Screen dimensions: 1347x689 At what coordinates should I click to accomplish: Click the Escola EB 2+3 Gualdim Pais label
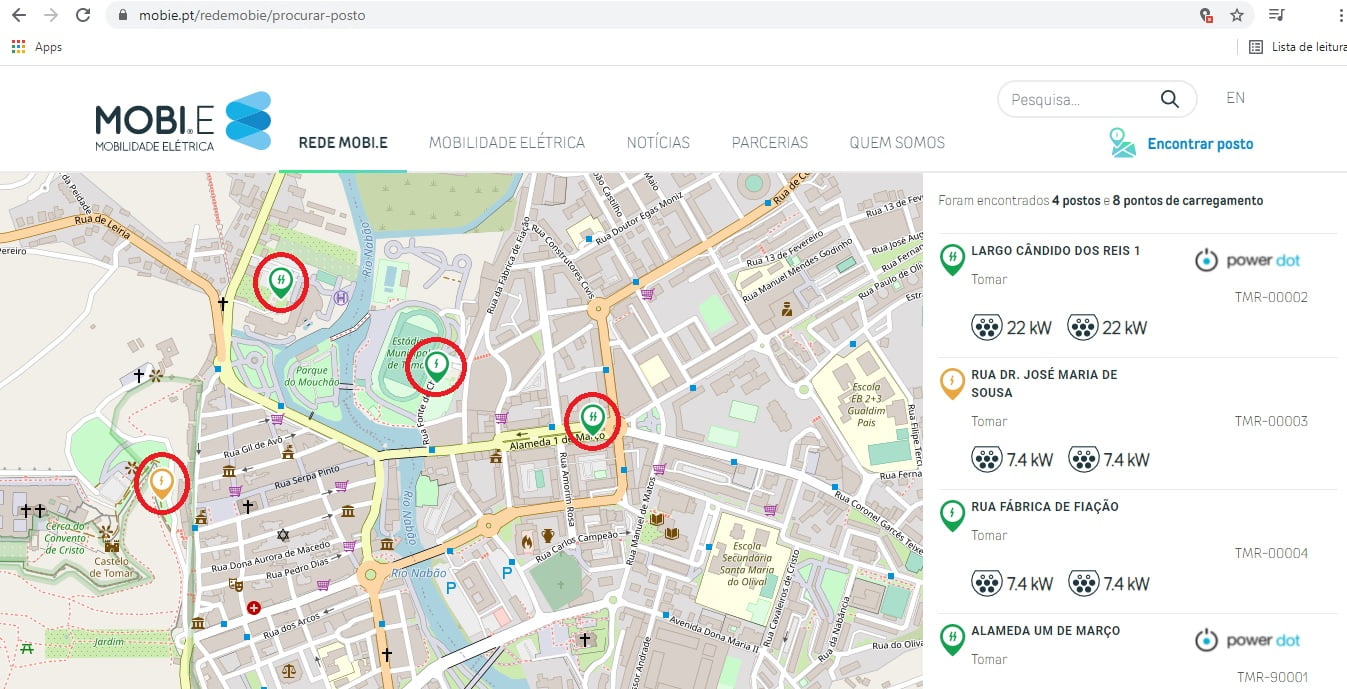[865, 405]
